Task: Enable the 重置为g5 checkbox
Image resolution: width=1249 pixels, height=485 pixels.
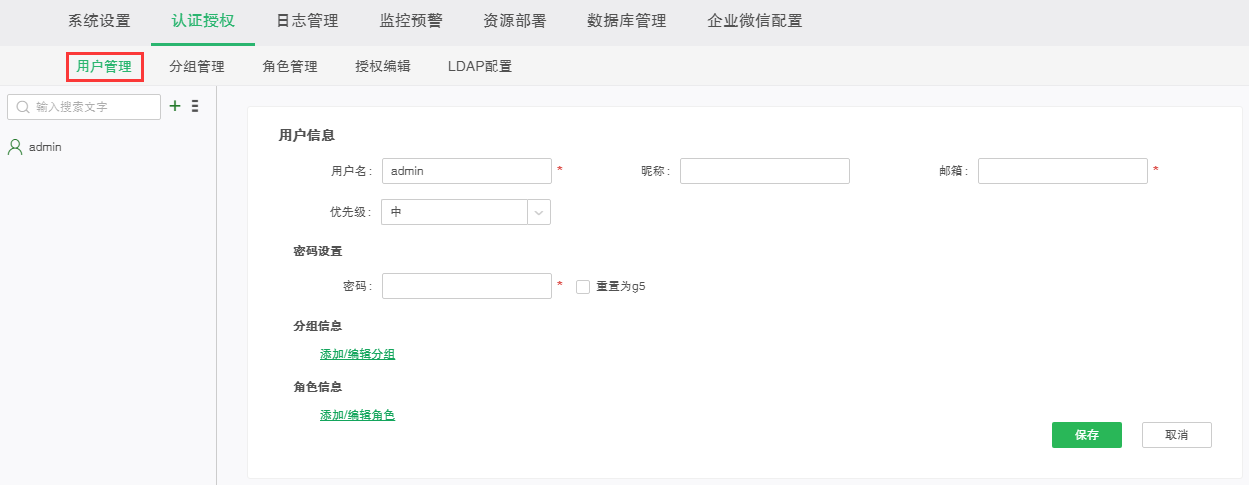Action: tap(583, 287)
